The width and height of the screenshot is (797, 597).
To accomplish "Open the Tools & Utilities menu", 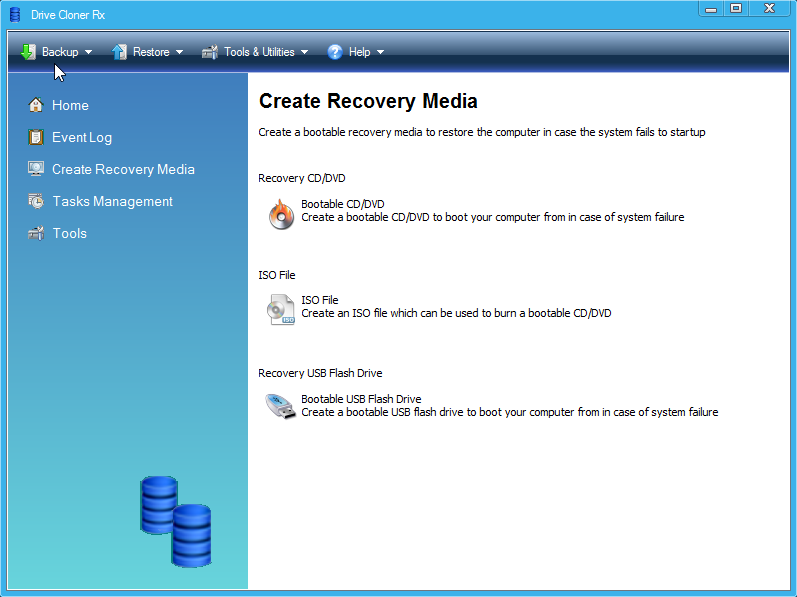I will 255,52.
